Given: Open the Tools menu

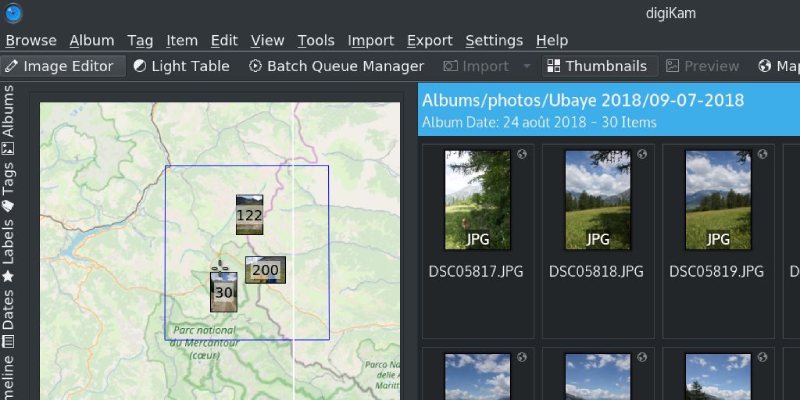Looking at the screenshot, I should coord(316,40).
